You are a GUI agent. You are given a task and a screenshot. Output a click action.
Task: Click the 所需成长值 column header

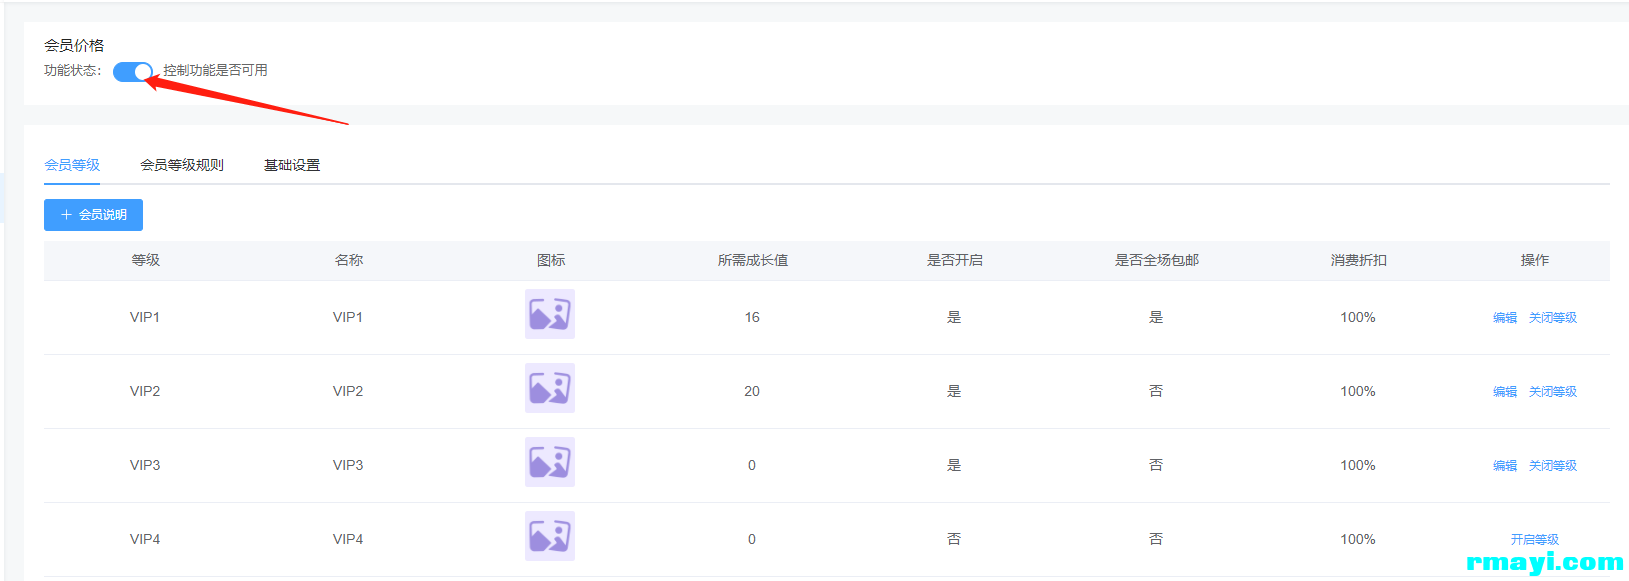point(753,261)
